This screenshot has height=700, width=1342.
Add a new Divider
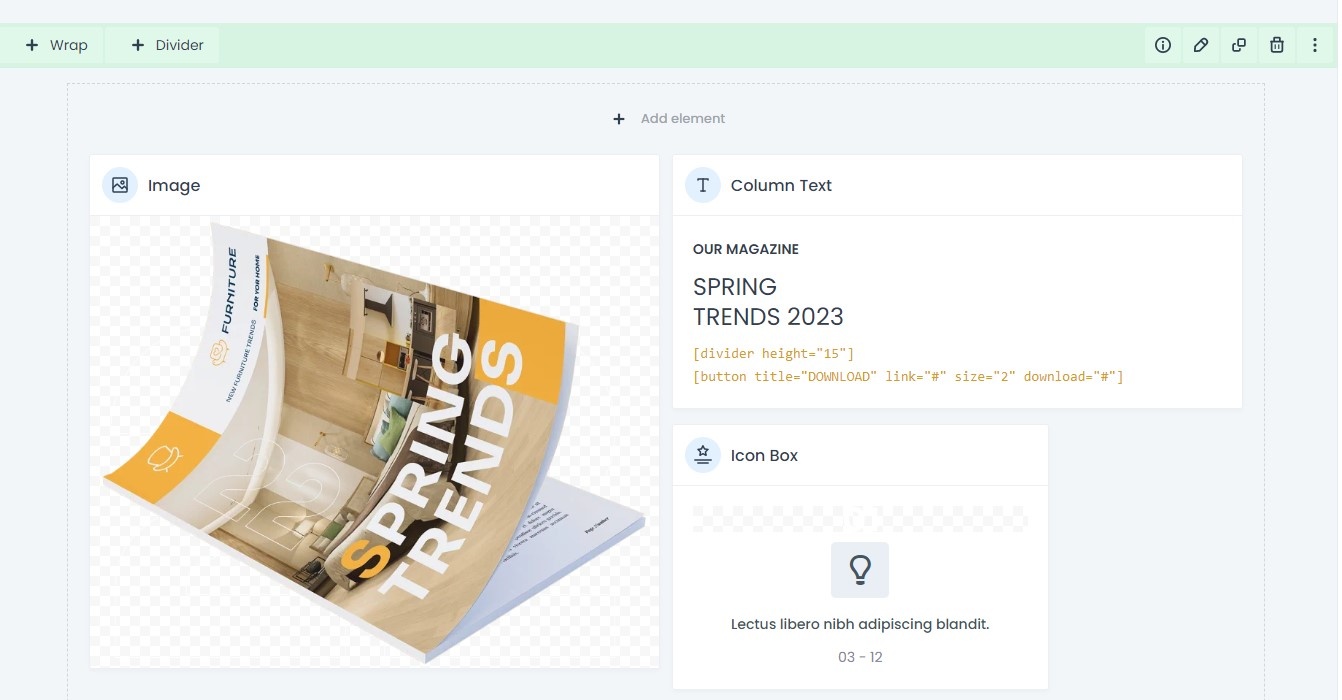[x=167, y=45]
